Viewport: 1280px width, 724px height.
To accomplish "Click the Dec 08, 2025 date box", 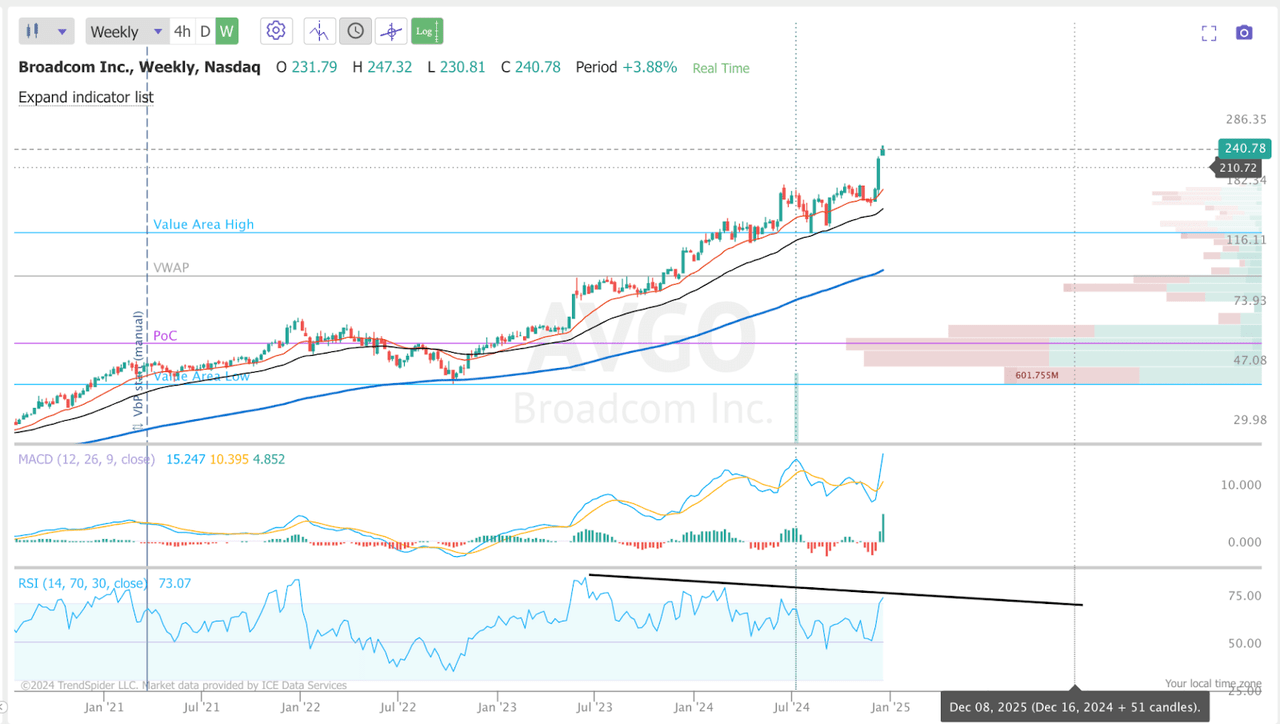I will (1076, 707).
